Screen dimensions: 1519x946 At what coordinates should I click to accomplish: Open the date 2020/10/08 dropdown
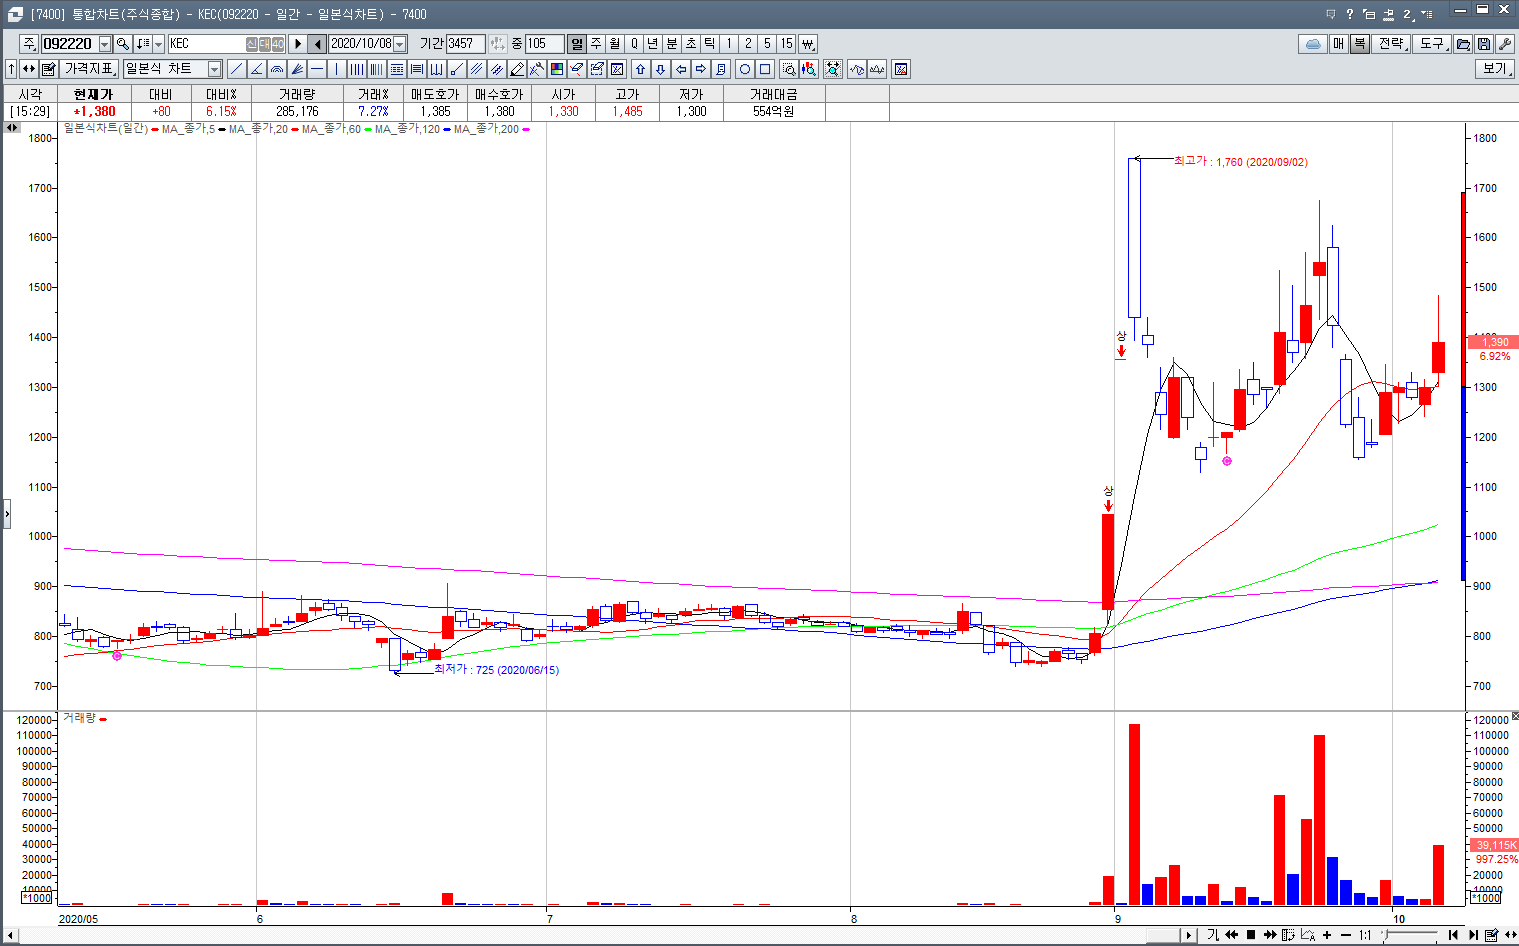pos(400,44)
